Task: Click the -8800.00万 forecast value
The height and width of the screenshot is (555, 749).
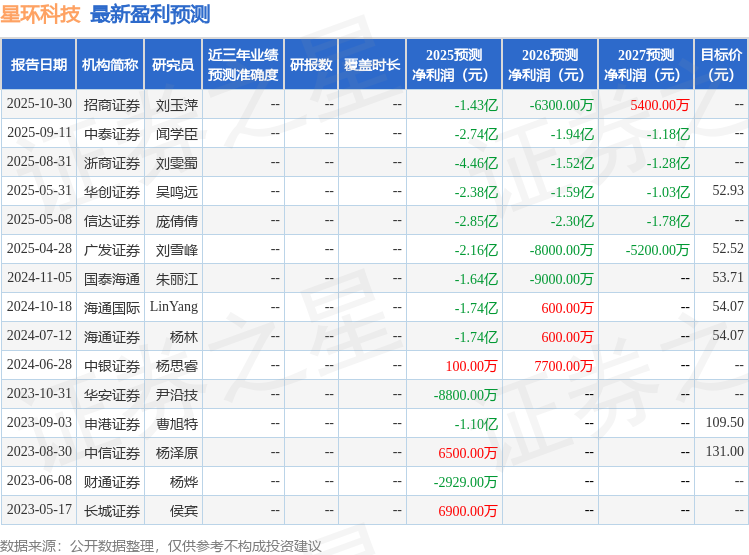Action: coord(465,395)
